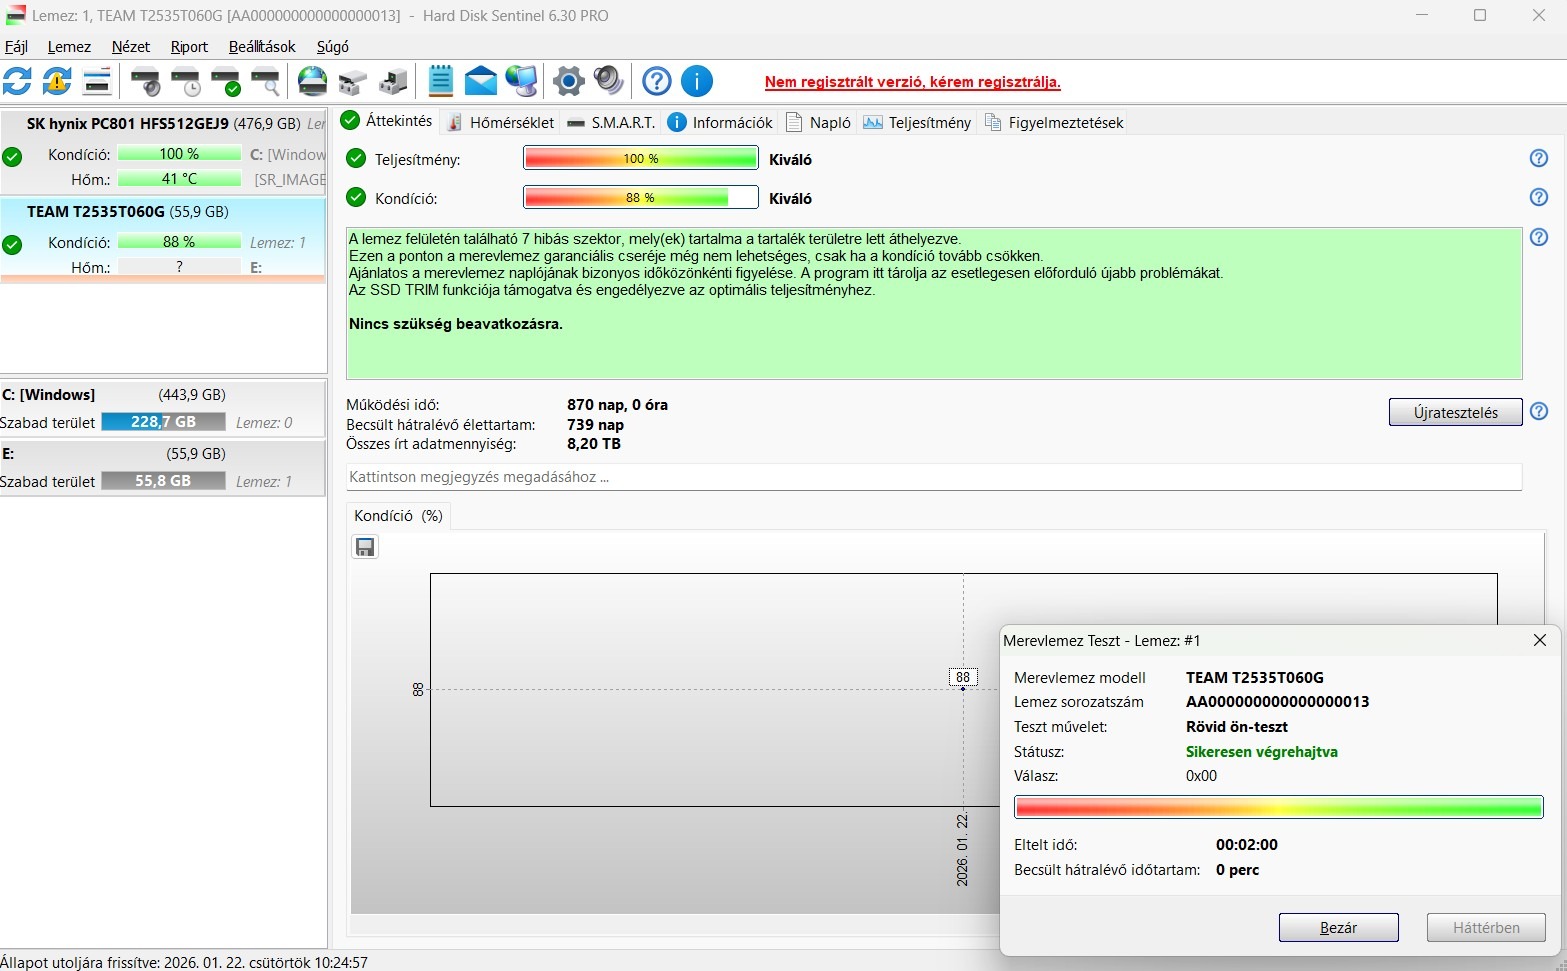Click the help icon next to Kondíció bar
1567x971 pixels.
pos(1539,197)
